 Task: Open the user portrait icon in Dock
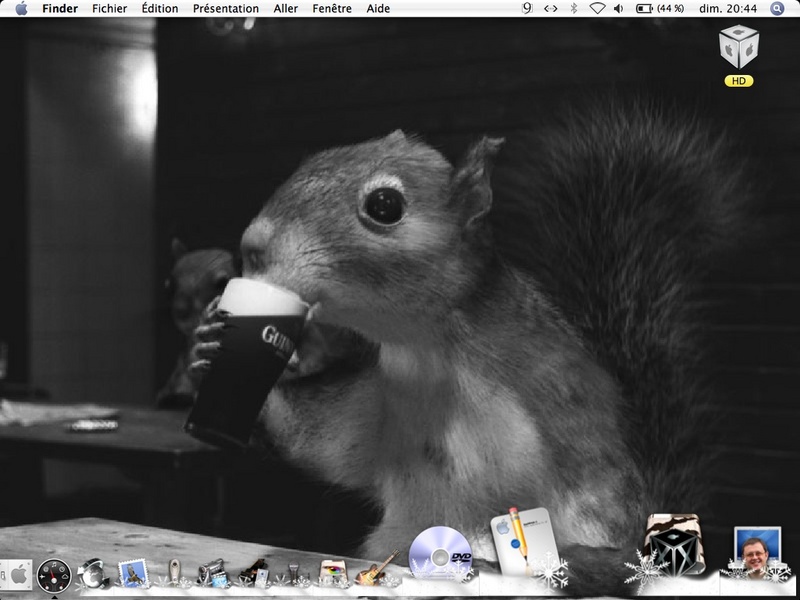(756, 552)
